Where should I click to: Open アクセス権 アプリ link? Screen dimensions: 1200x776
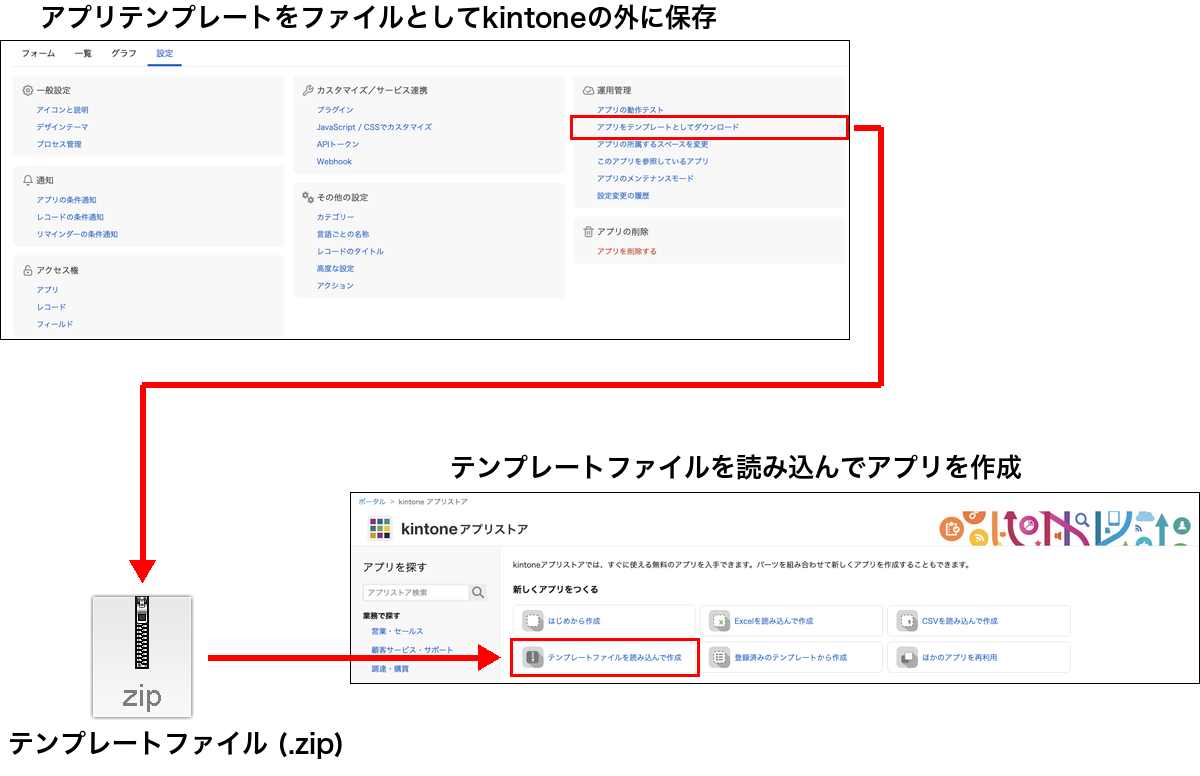coord(47,290)
